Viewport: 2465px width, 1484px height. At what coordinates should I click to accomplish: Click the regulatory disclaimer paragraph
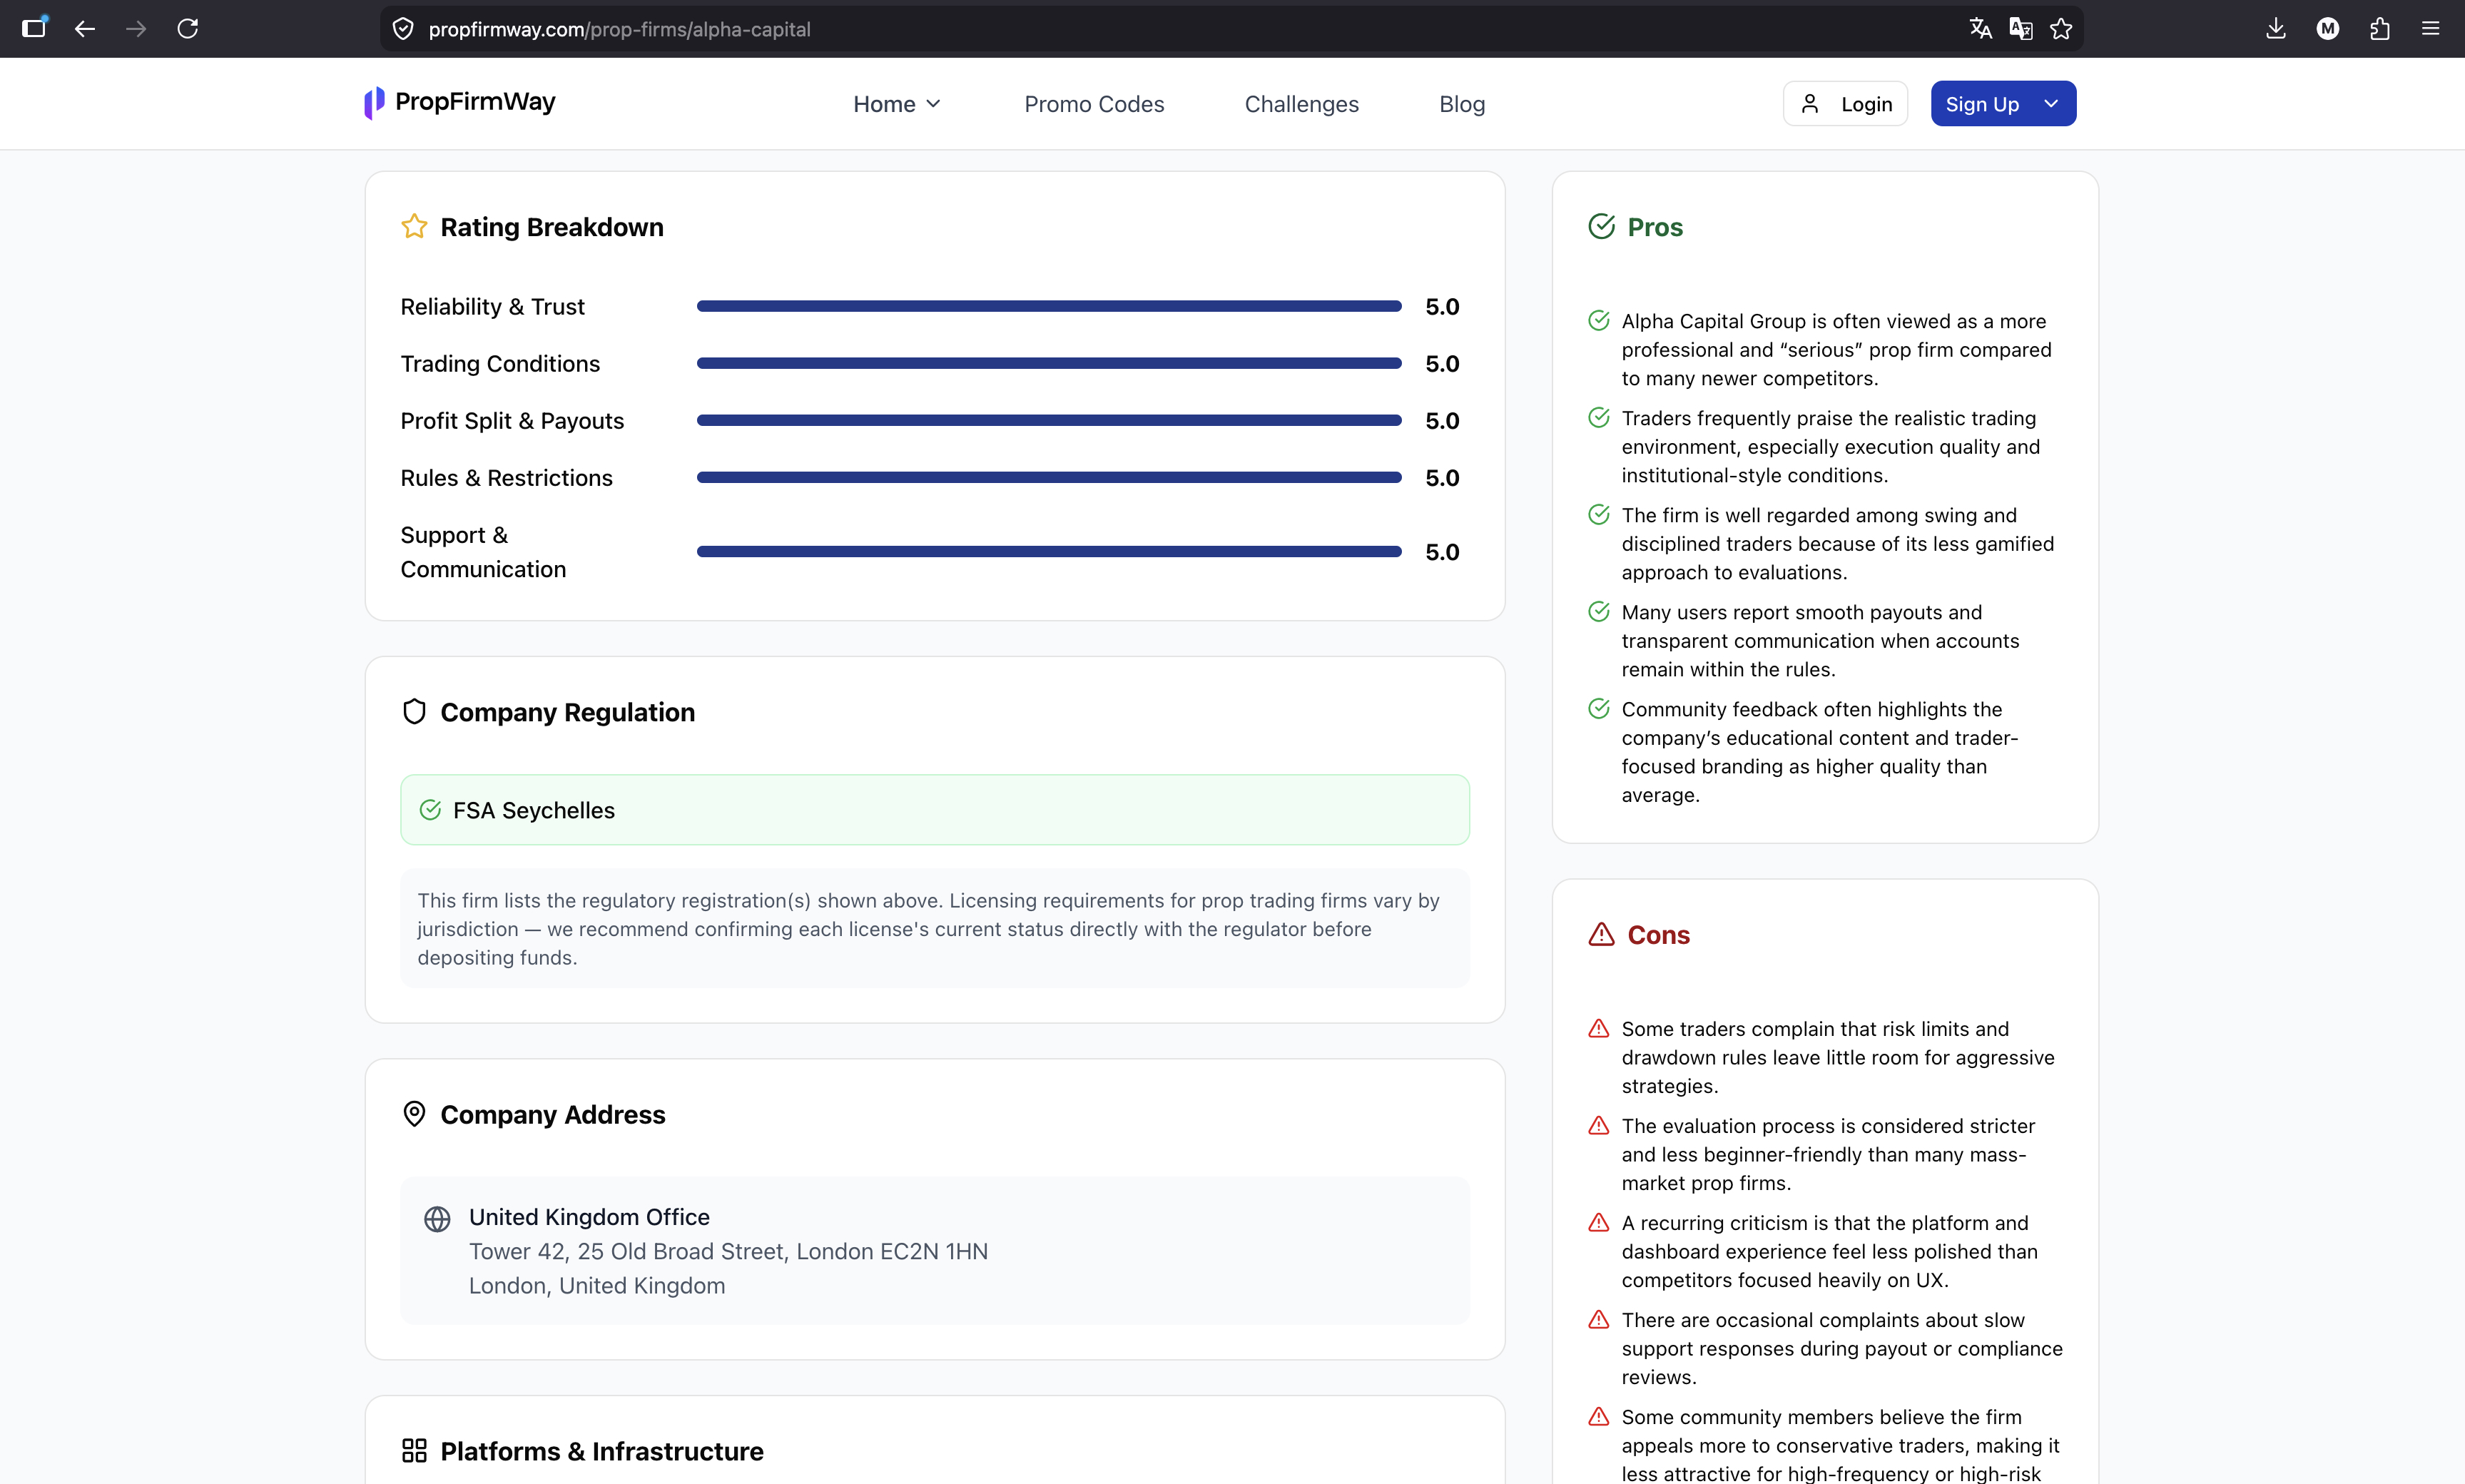coord(929,929)
